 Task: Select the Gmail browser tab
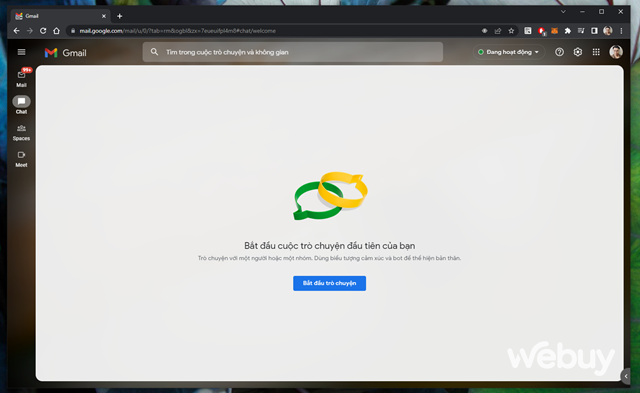pyautogui.click(x=60, y=16)
